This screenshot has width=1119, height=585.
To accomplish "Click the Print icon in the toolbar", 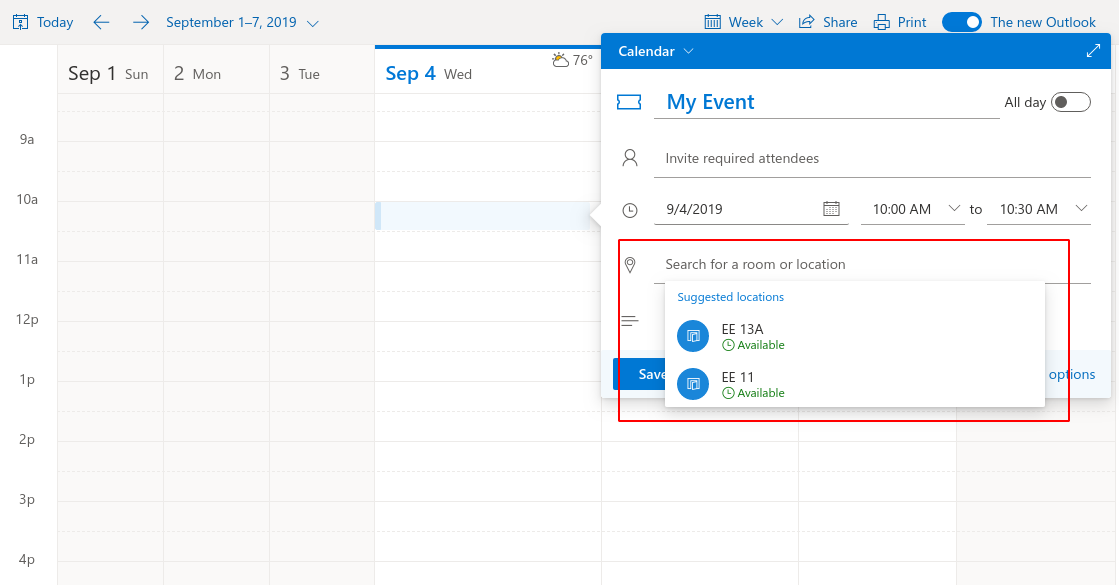I will tap(881, 22).
